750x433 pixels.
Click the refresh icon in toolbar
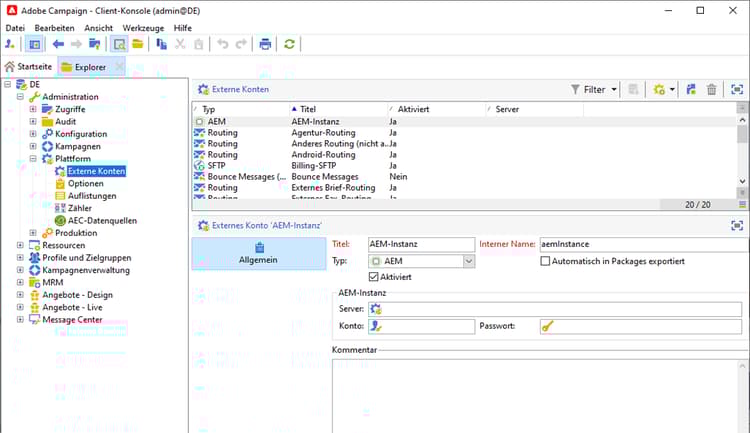point(289,44)
